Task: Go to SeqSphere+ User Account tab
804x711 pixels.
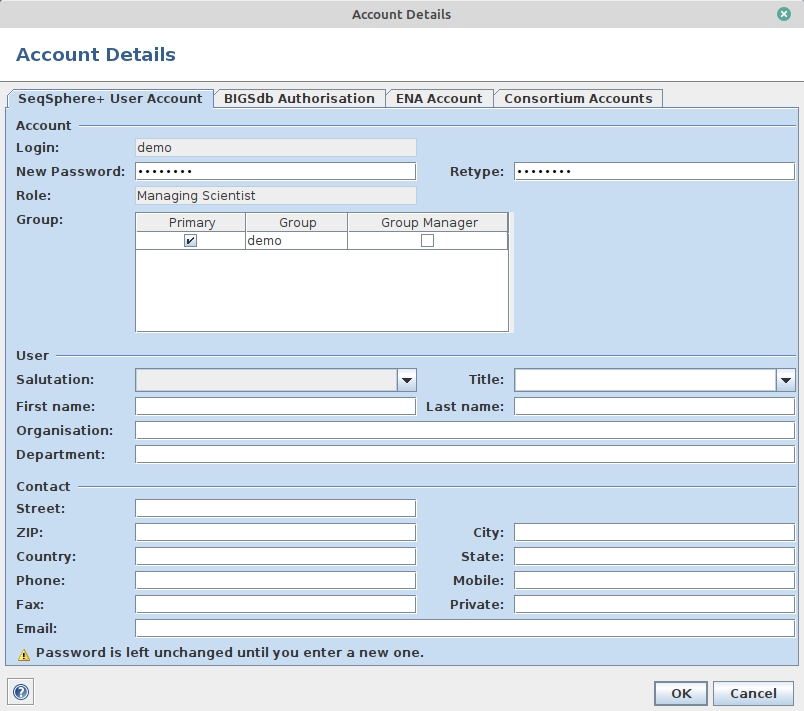Action: pos(110,98)
